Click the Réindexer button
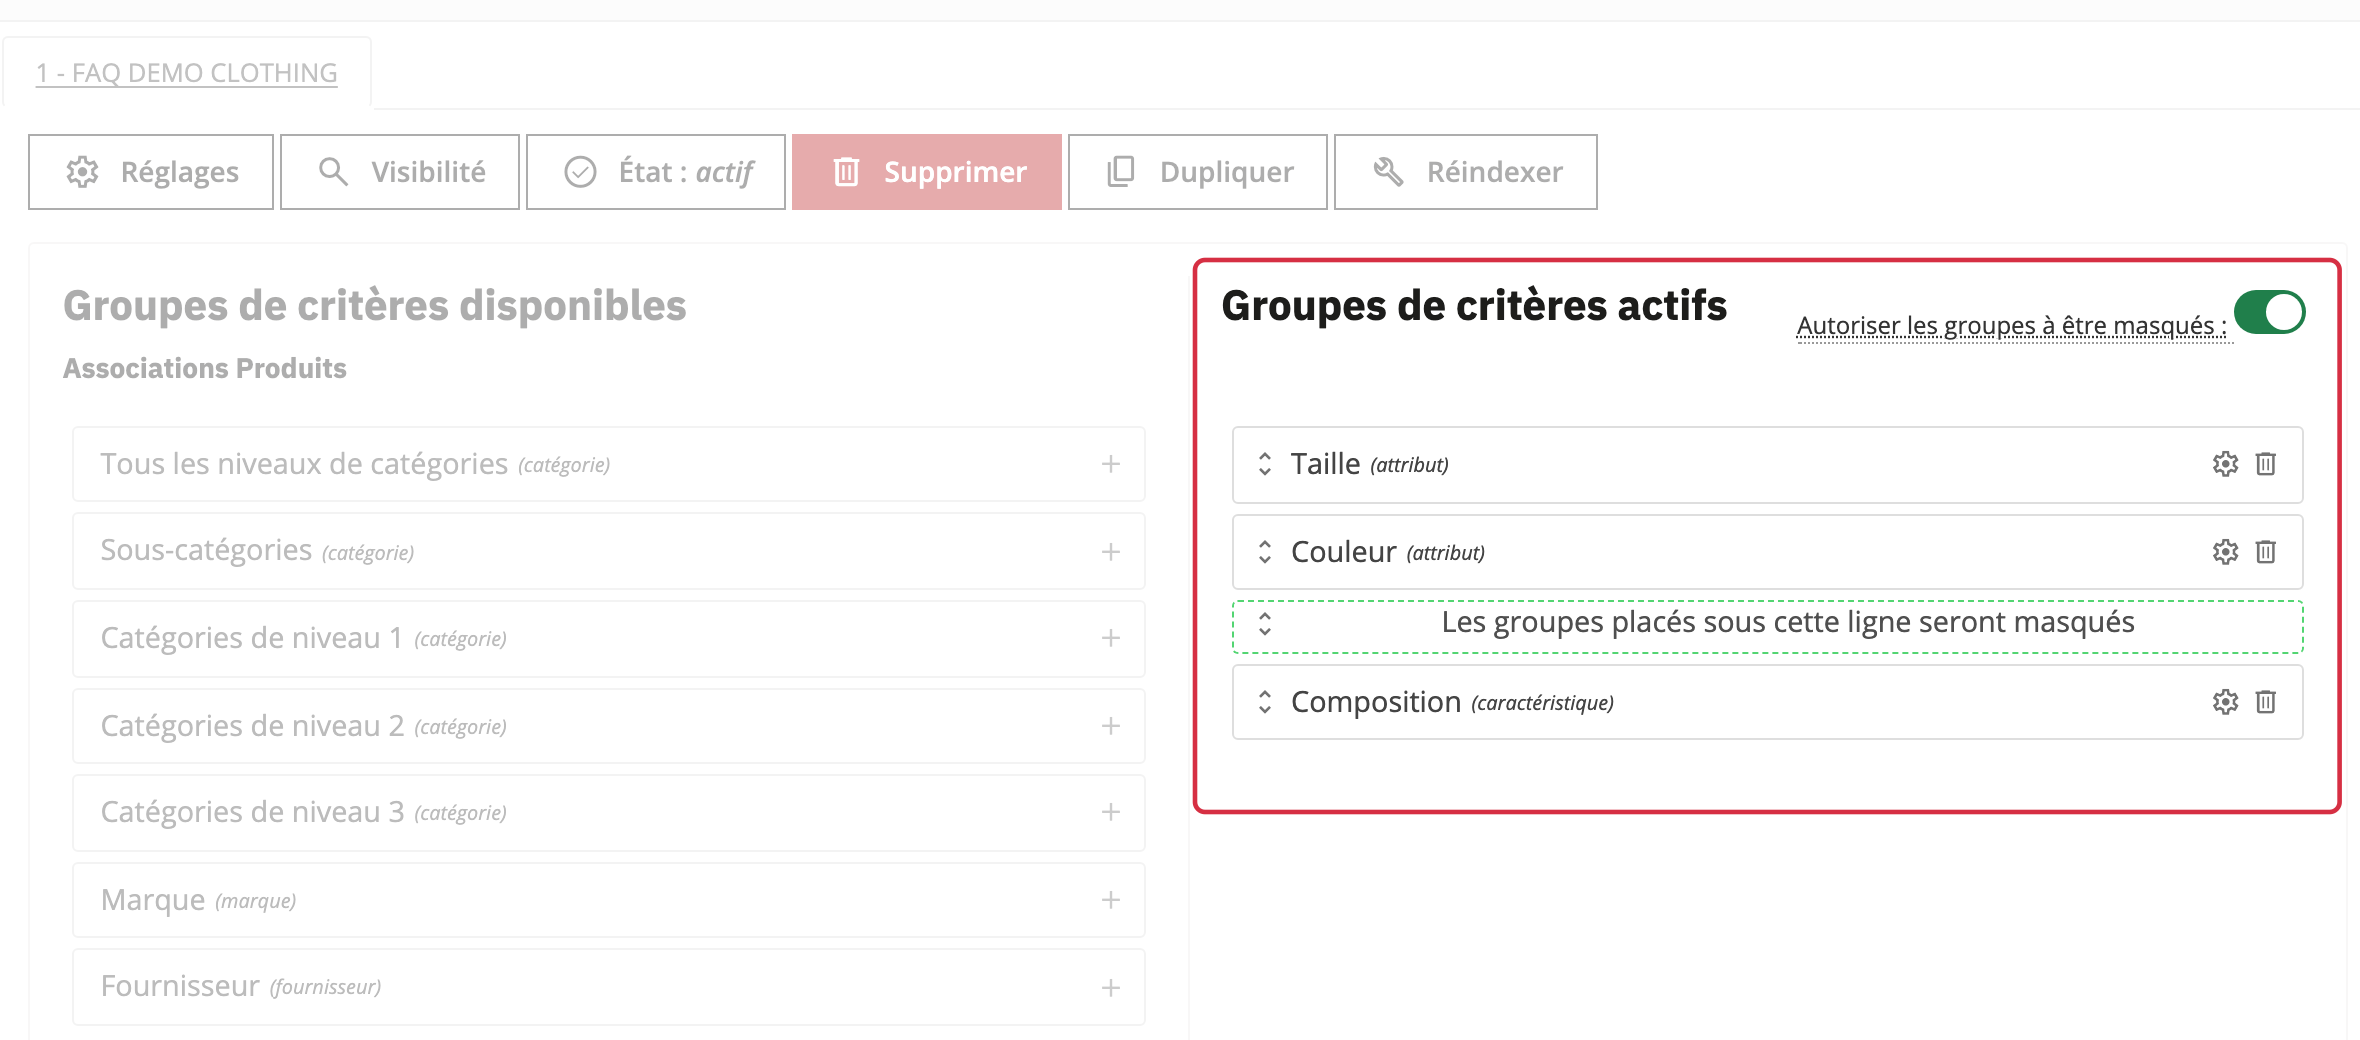This screenshot has height=1040, width=2360. pos(1466,172)
